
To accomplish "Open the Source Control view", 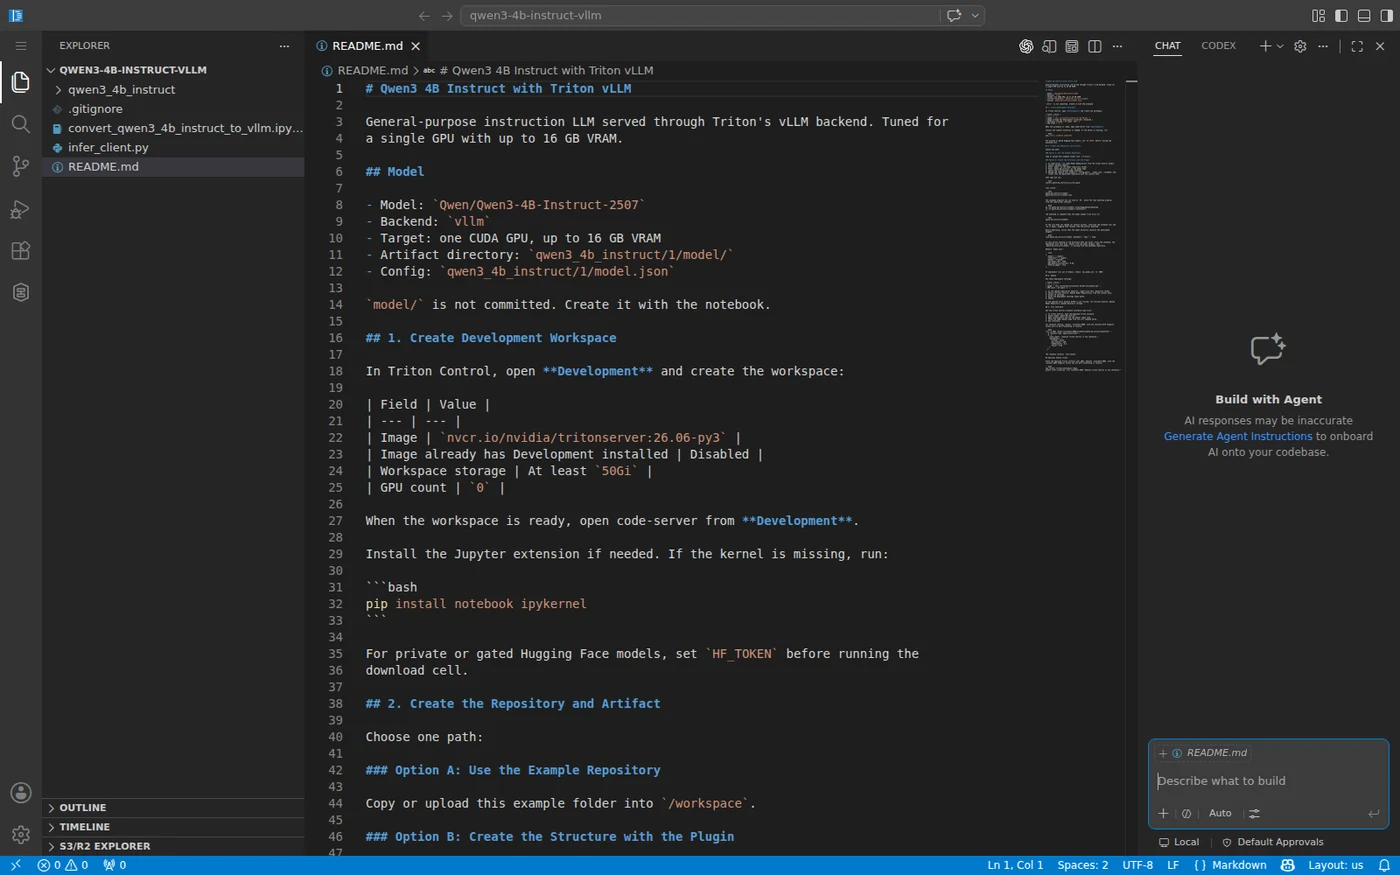I will 20,166.
